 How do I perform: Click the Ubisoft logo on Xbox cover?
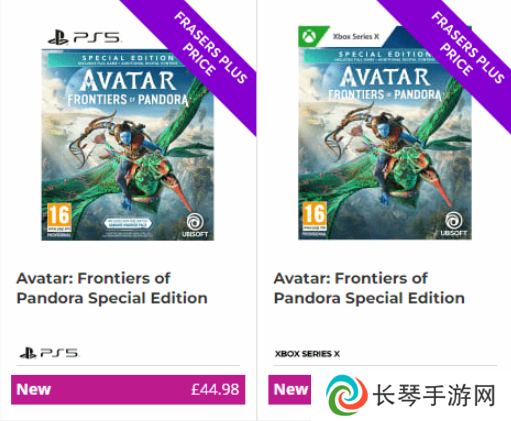coord(453,223)
